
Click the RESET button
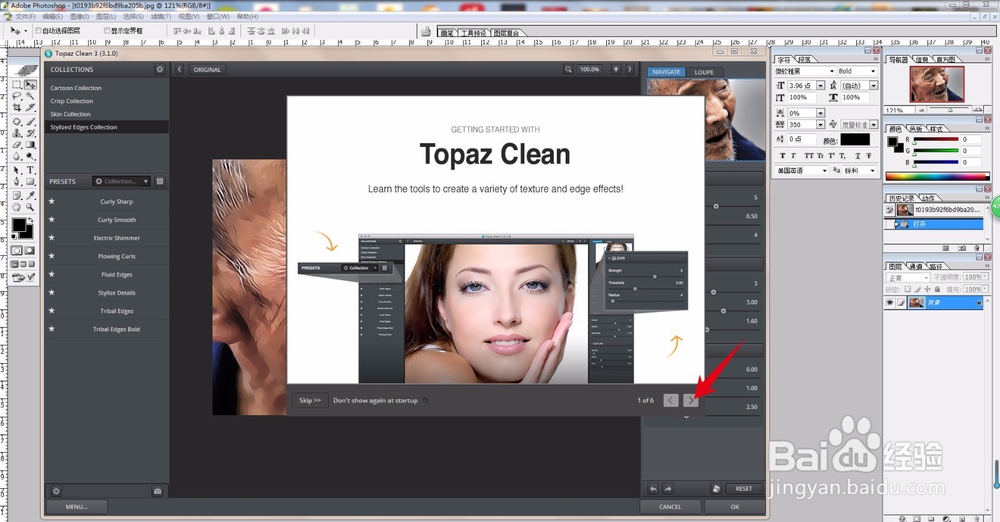pos(743,489)
